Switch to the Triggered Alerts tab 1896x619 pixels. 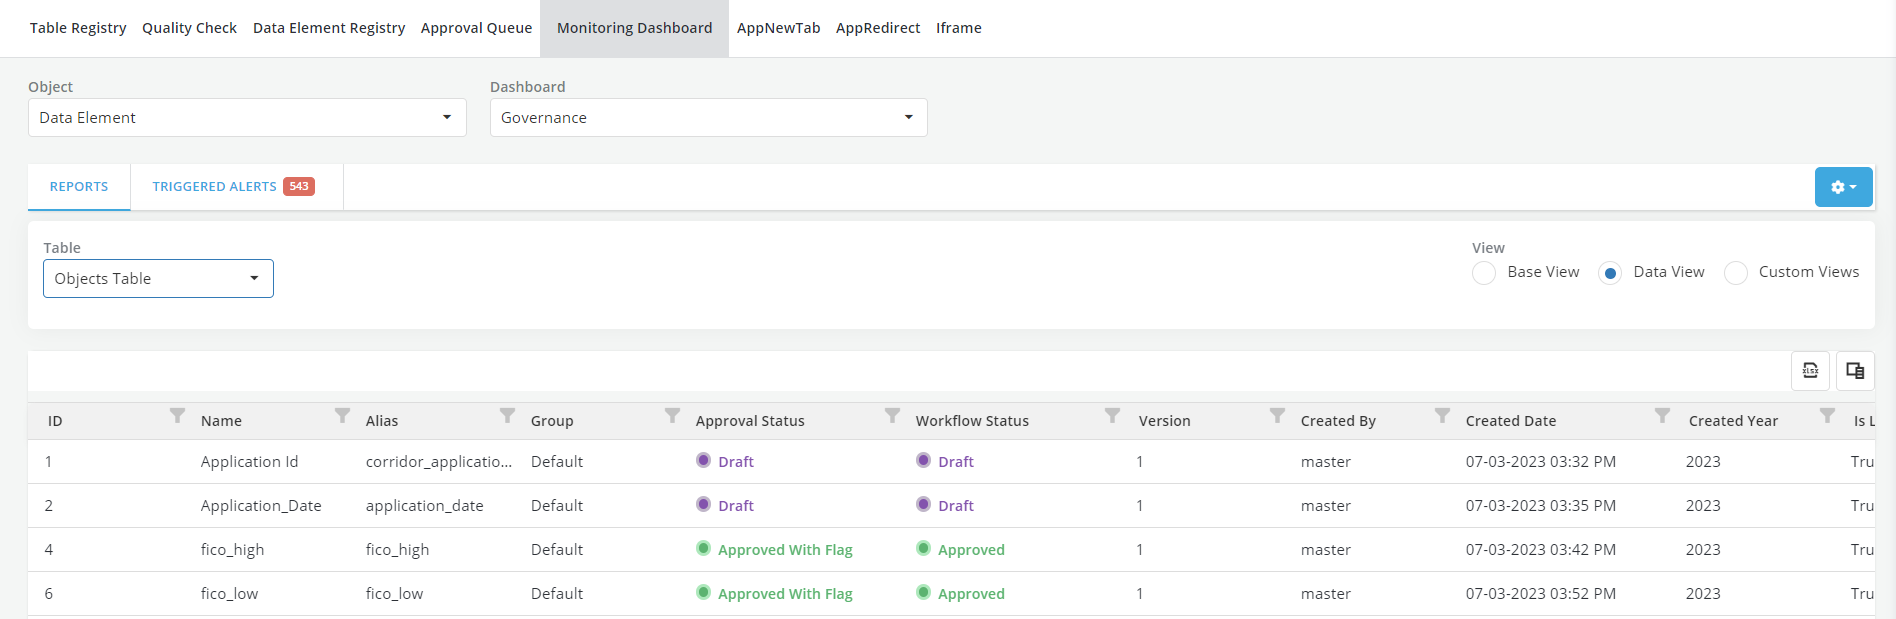(x=214, y=187)
